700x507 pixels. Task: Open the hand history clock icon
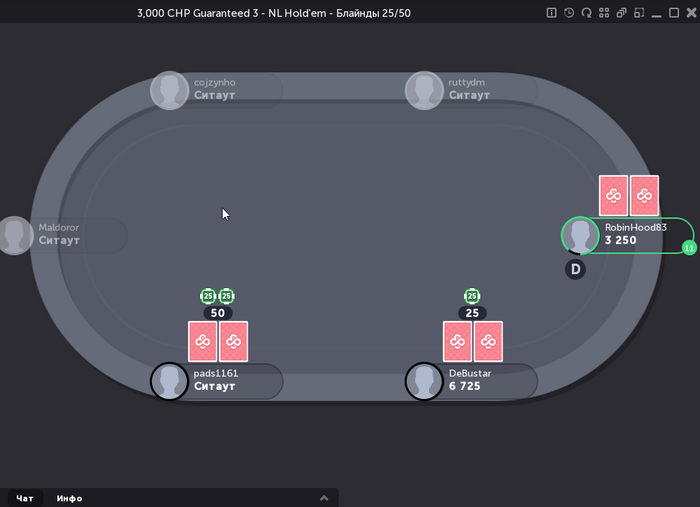pos(569,13)
